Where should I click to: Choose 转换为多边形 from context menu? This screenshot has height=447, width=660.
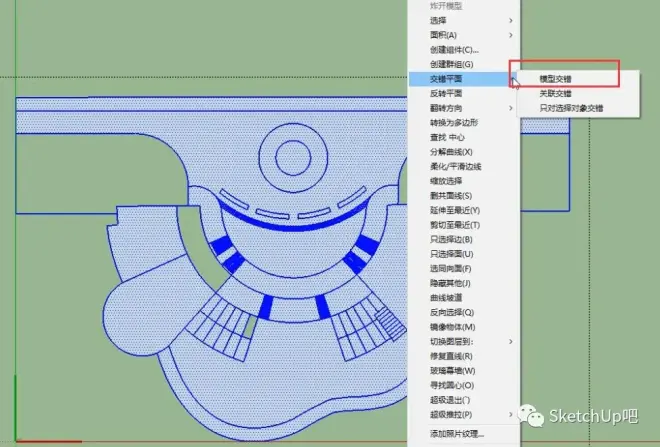(464, 122)
